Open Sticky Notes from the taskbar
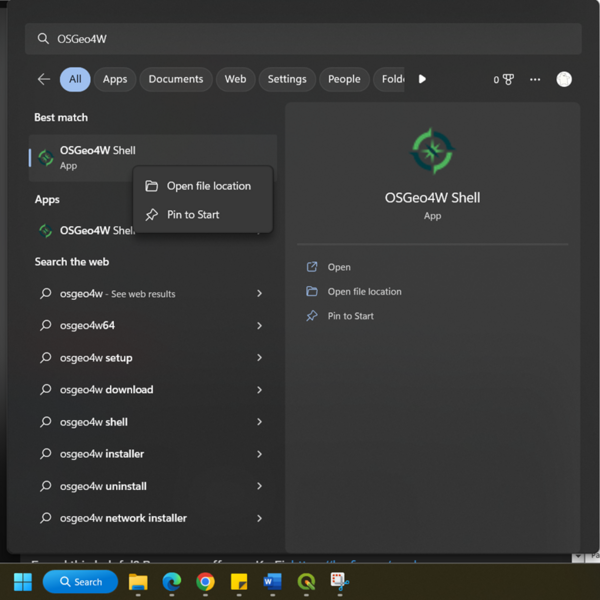Screen dimensions: 600x600 pyautogui.click(x=239, y=582)
